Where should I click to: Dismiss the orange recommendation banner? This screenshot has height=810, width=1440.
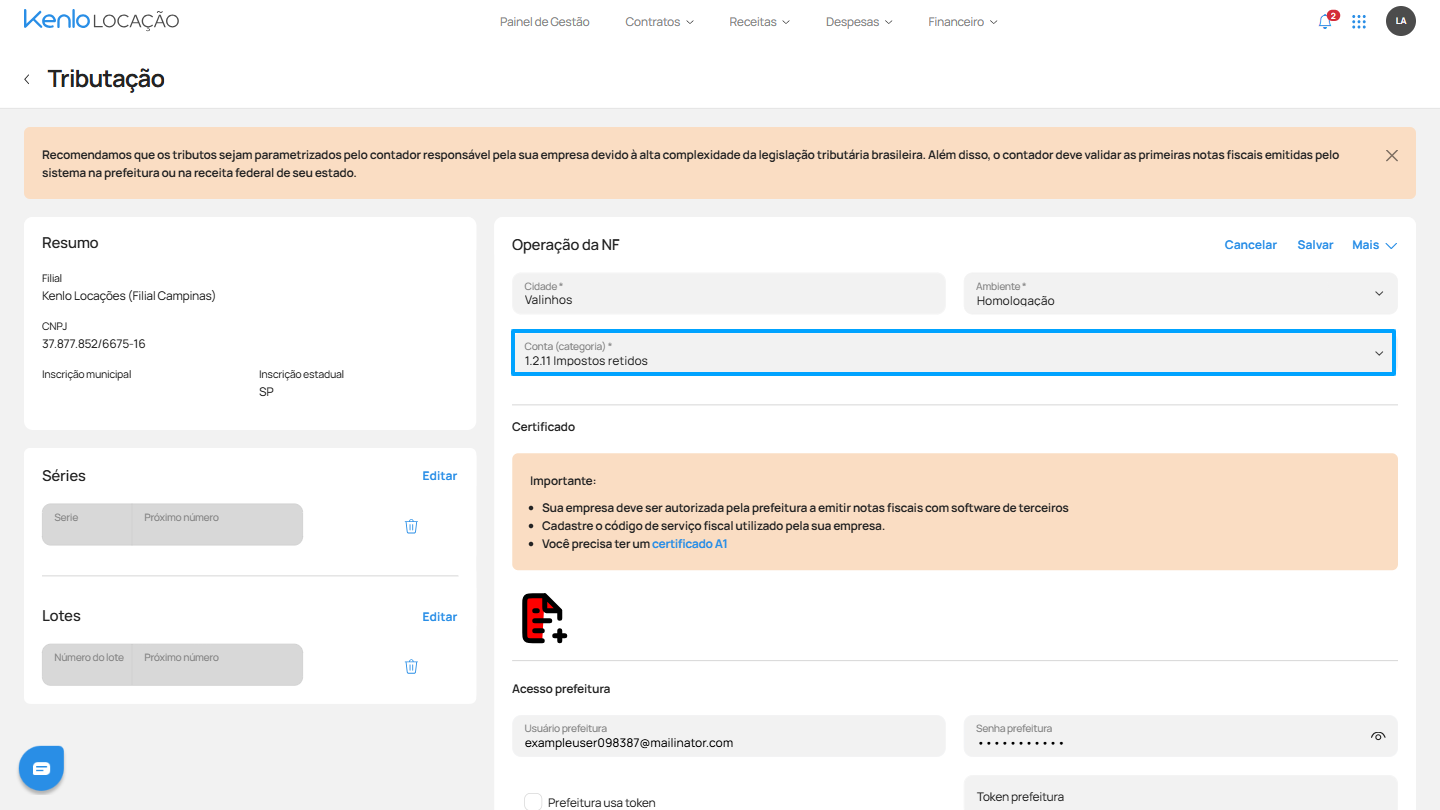1392,155
